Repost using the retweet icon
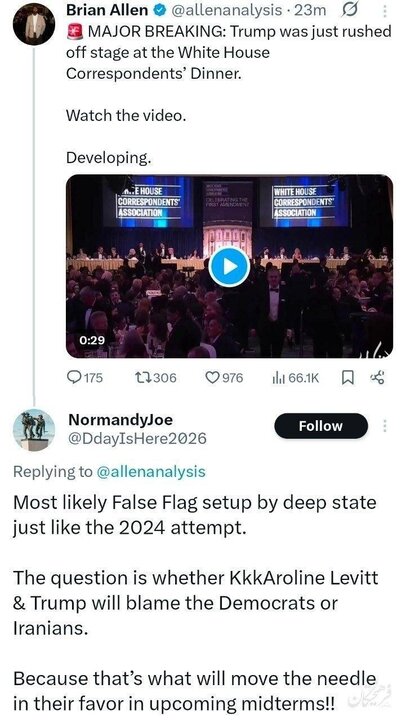 [x=155, y=378]
